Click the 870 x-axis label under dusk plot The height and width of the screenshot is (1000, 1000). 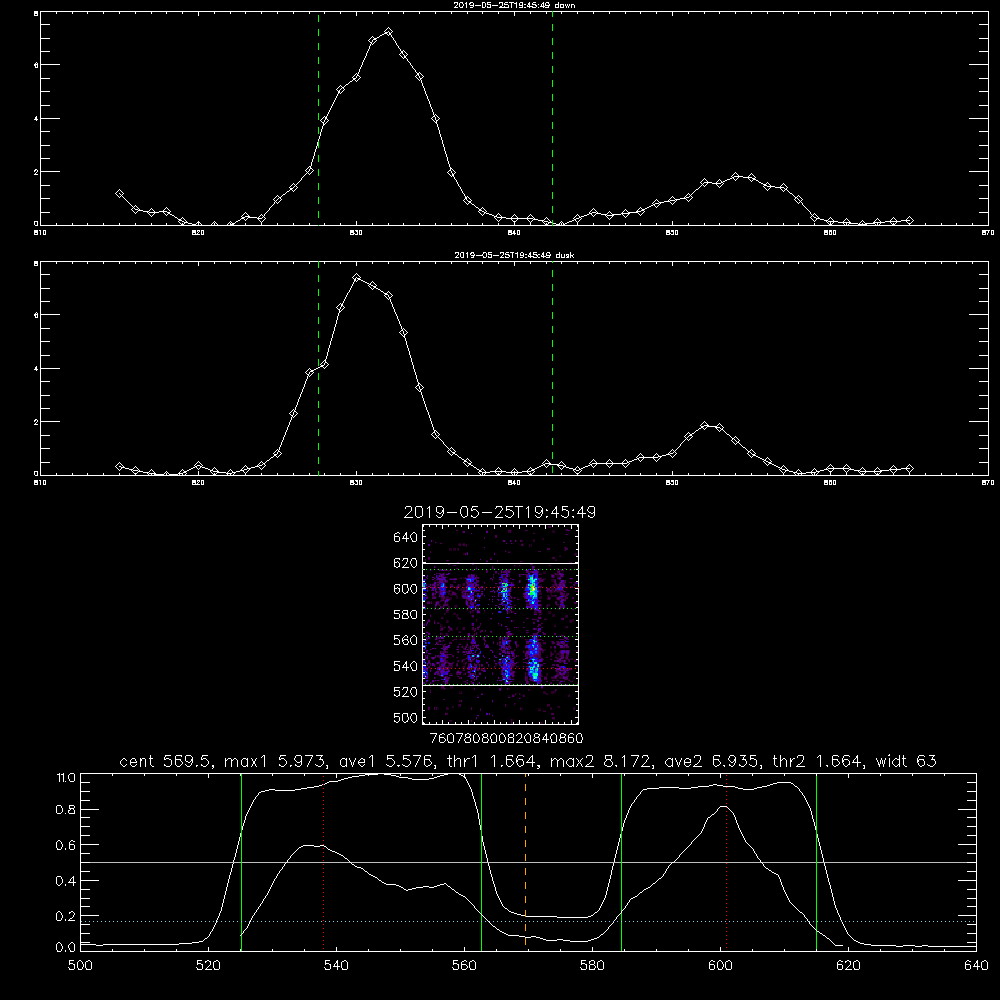987,483
